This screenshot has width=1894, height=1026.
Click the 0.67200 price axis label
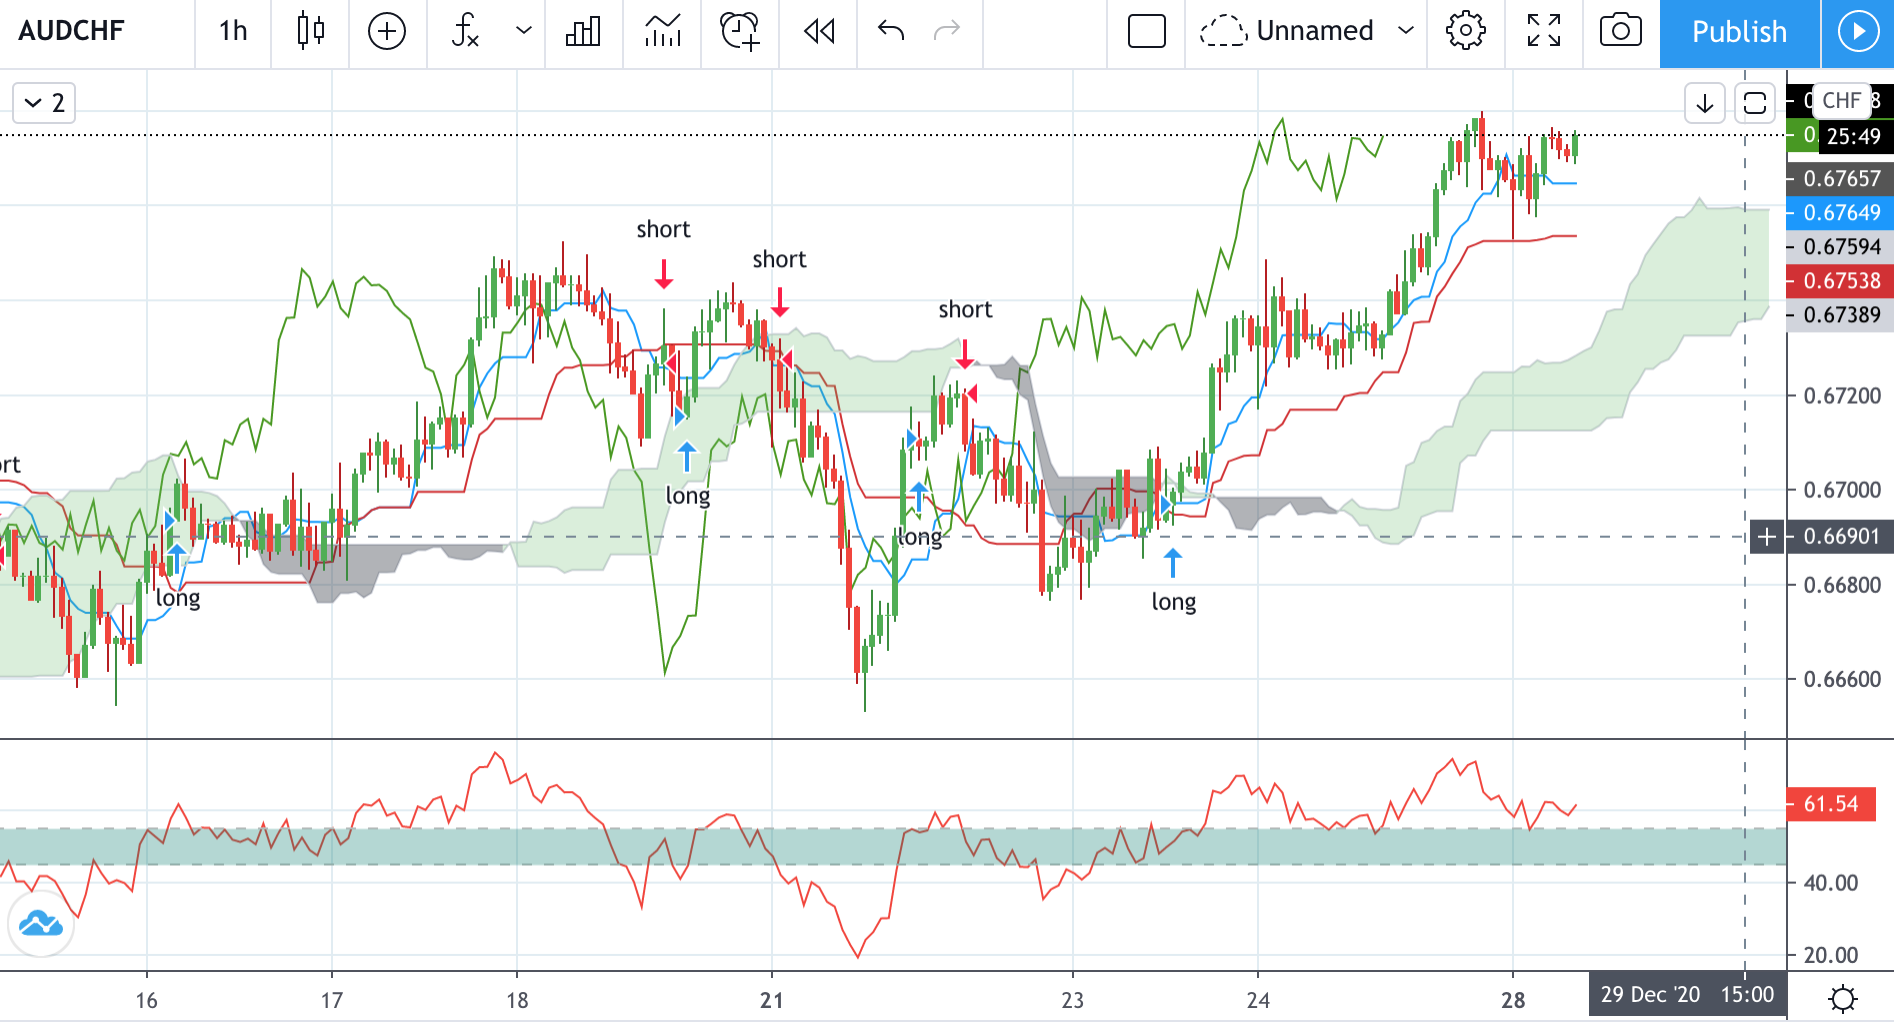coord(1842,396)
